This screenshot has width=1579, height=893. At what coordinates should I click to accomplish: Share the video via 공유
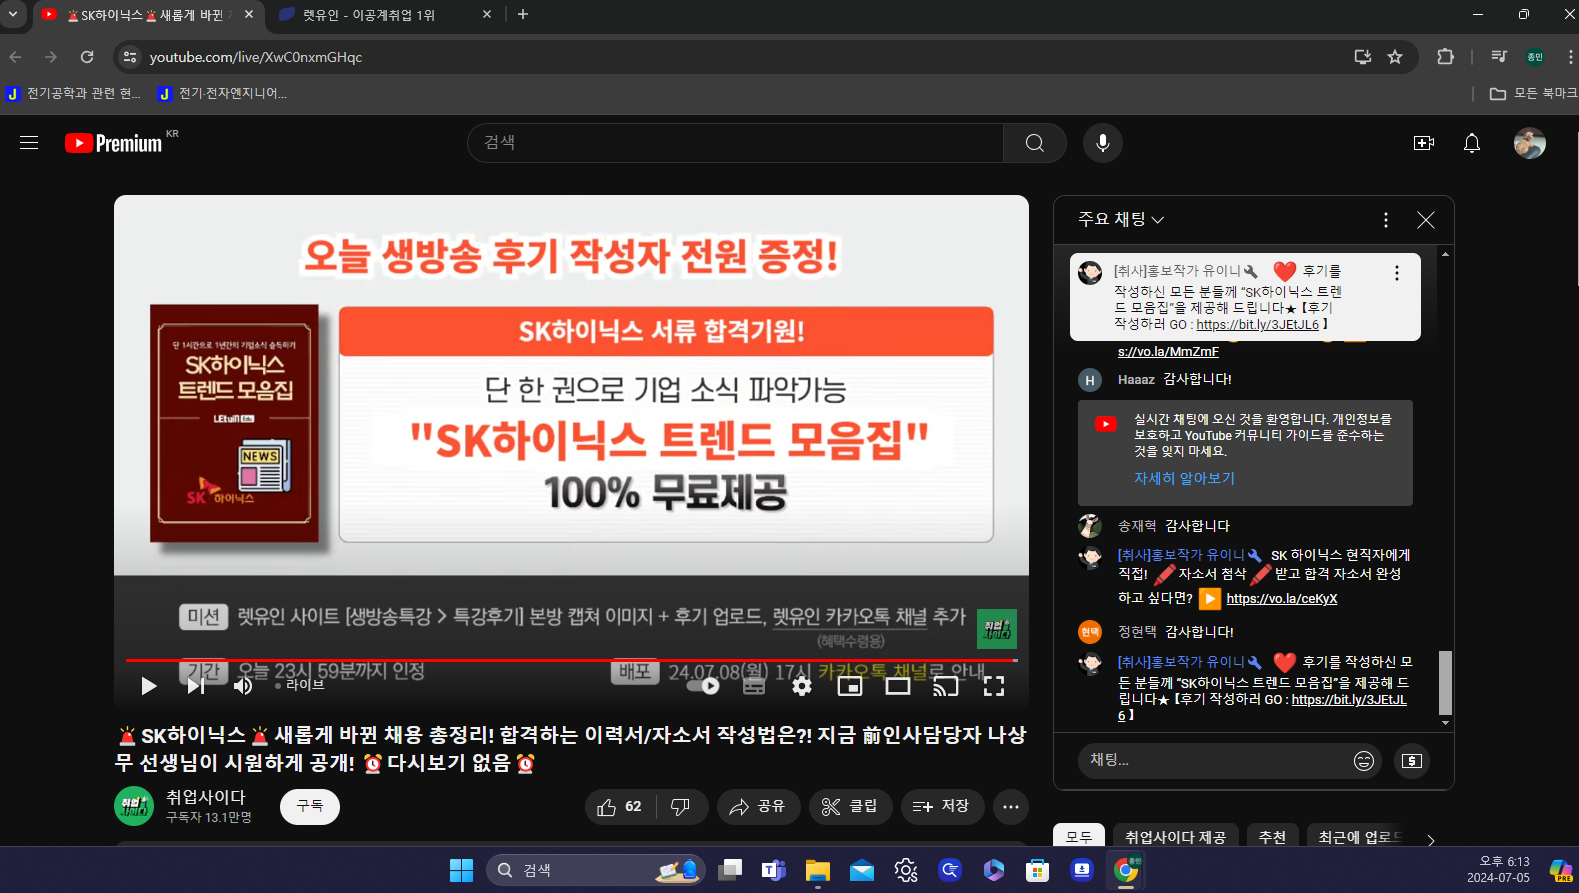[758, 807]
